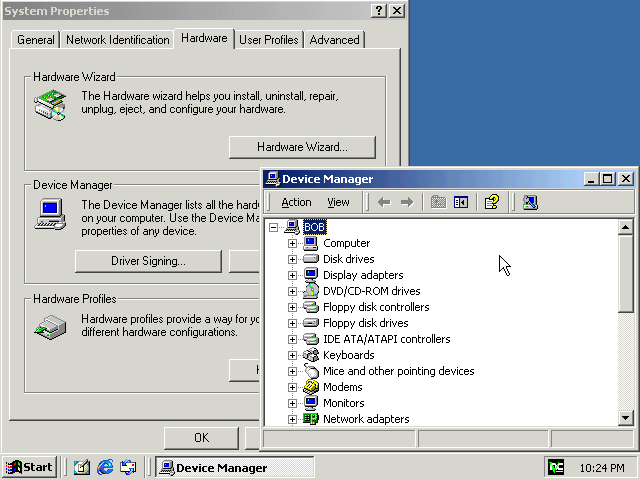Click the Hardware Wizard... button

point(302,147)
